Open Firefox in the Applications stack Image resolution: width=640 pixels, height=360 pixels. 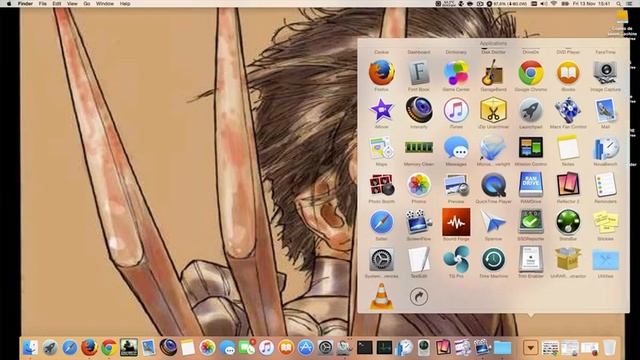click(381, 73)
